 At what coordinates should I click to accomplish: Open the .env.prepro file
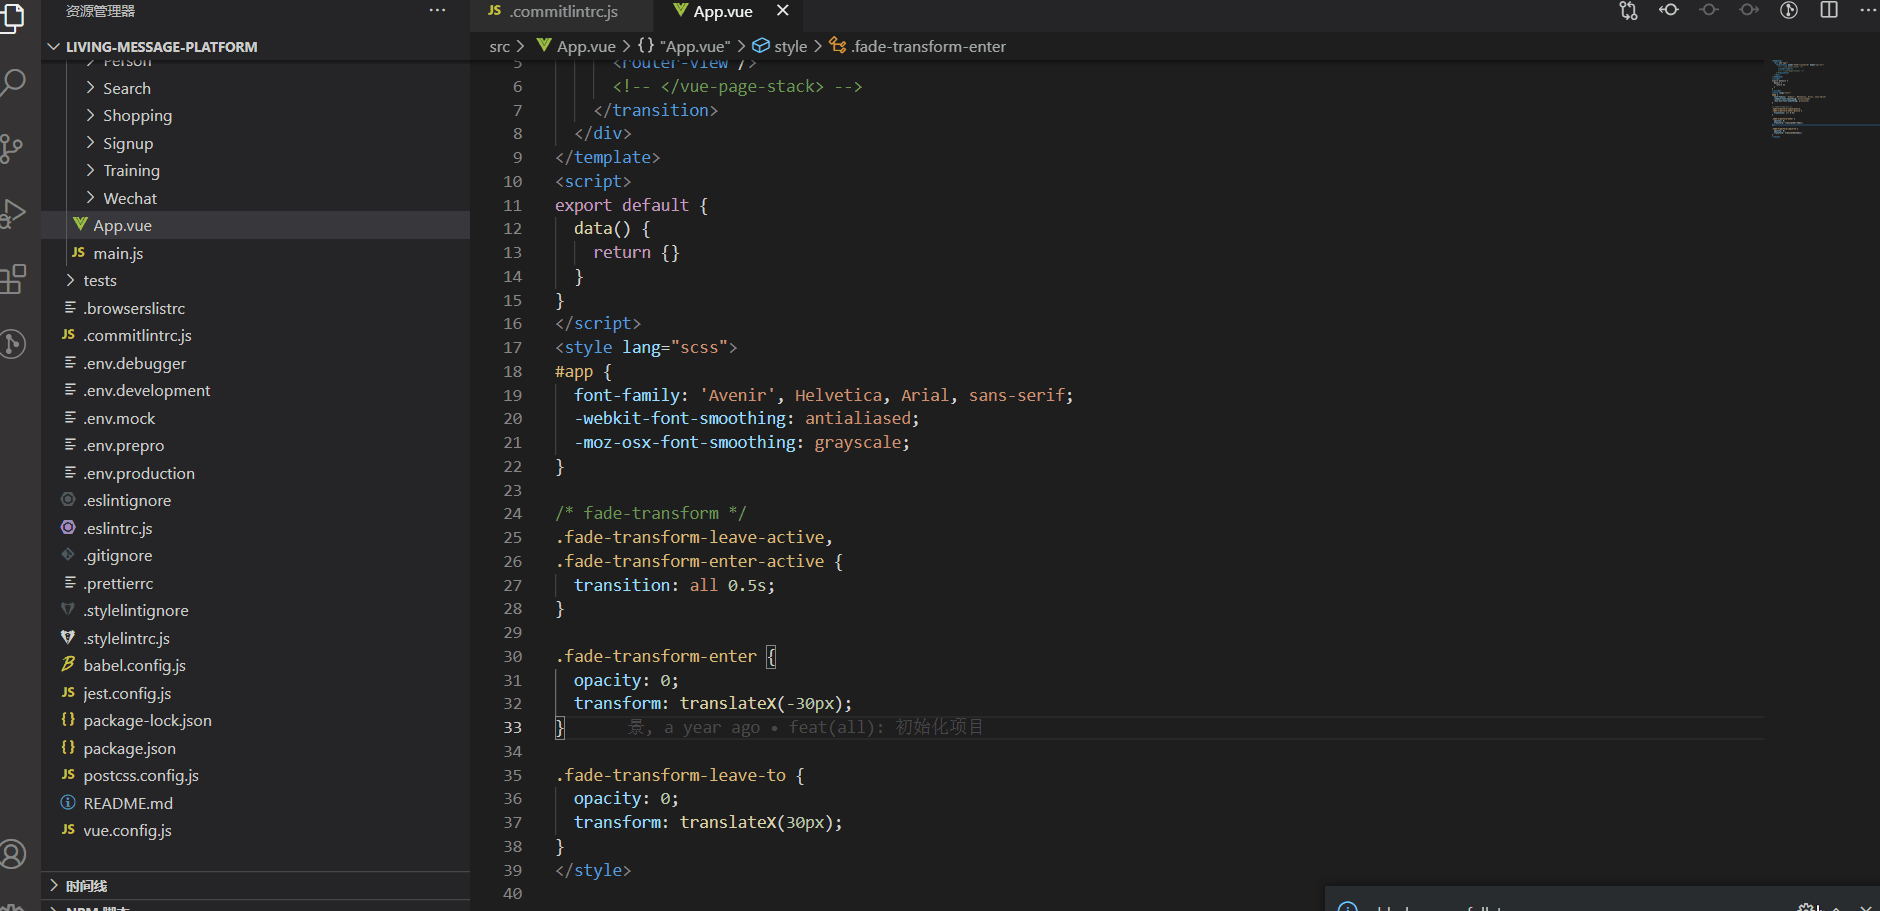pyautogui.click(x=255, y=446)
